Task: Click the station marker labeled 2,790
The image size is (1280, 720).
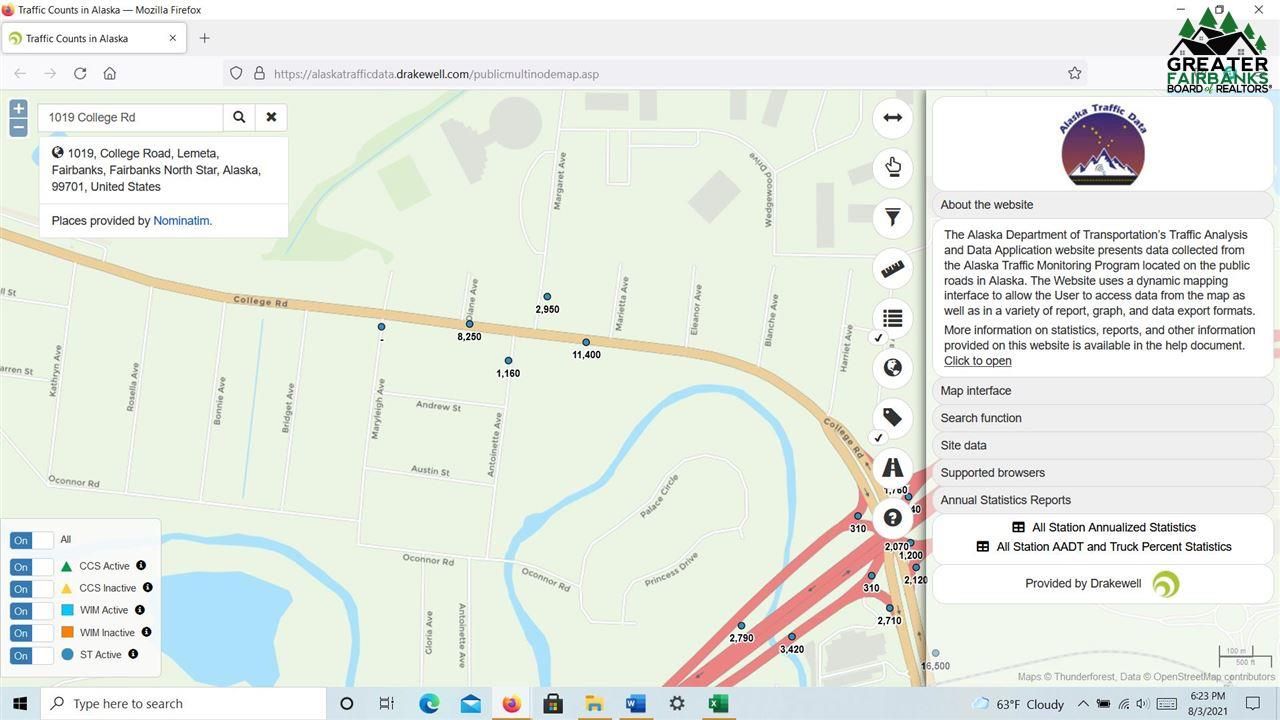Action: click(741, 626)
